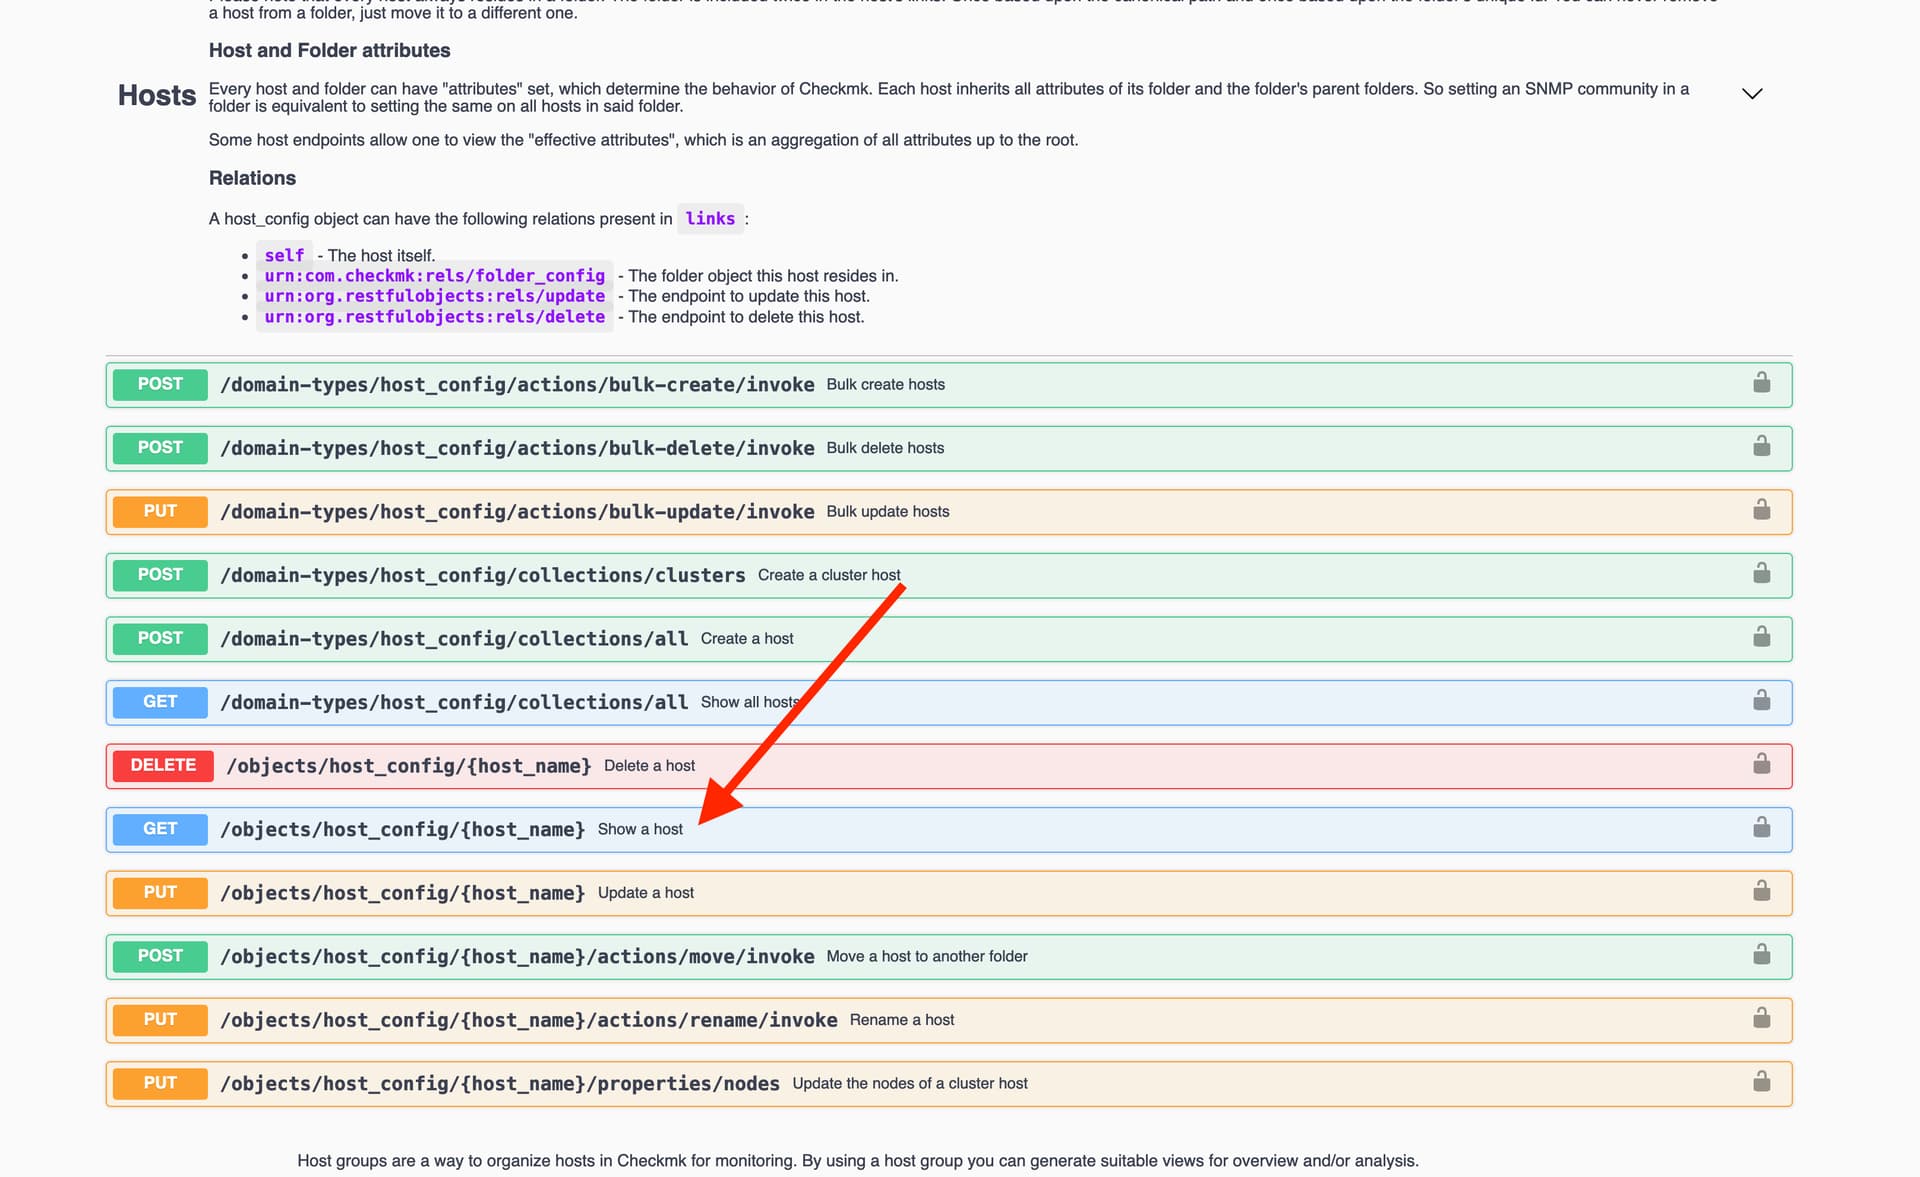Screen dimensions: 1920x1177
Task: Click the GET badge on Show a host
Action: (x=159, y=828)
